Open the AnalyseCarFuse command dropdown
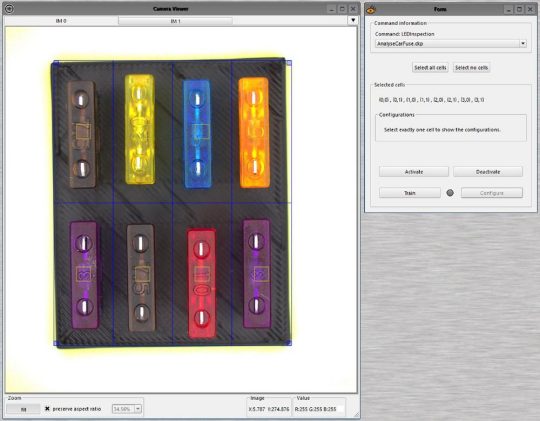This screenshot has width=540, height=421. pyautogui.click(x=523, y=44)
